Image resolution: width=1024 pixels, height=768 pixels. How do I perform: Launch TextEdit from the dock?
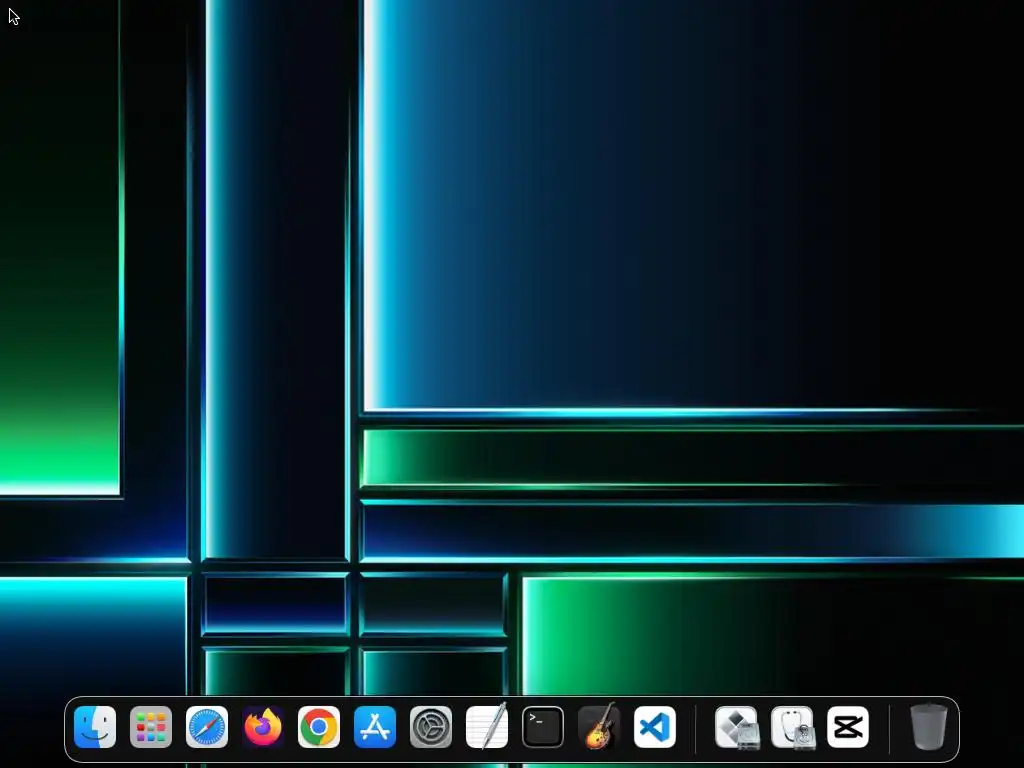pos(487,726)
